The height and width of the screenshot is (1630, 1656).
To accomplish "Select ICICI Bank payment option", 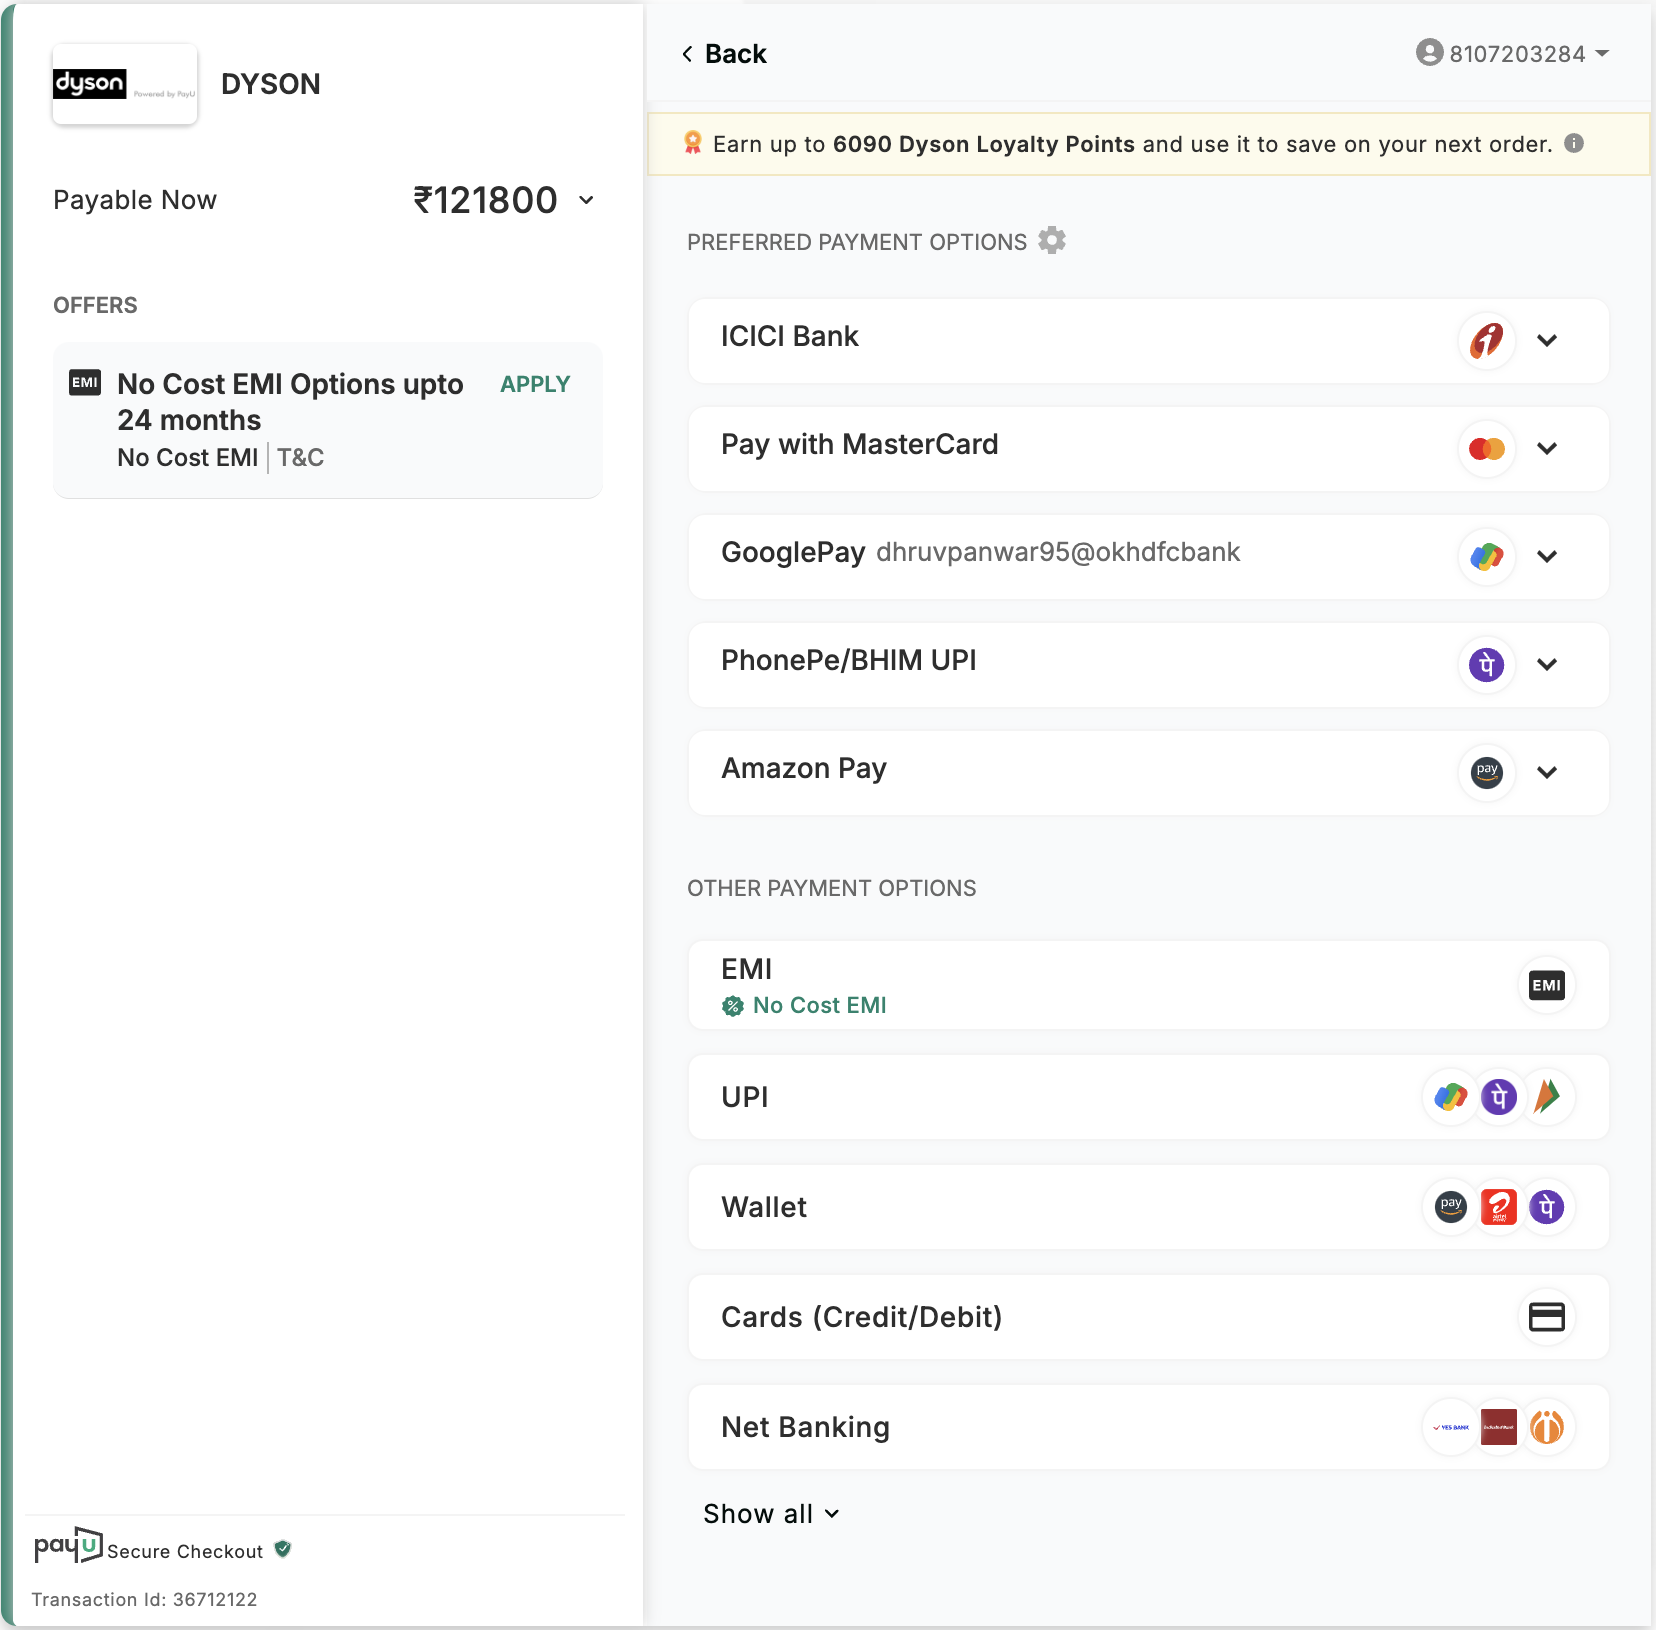I will (1148, 340).
